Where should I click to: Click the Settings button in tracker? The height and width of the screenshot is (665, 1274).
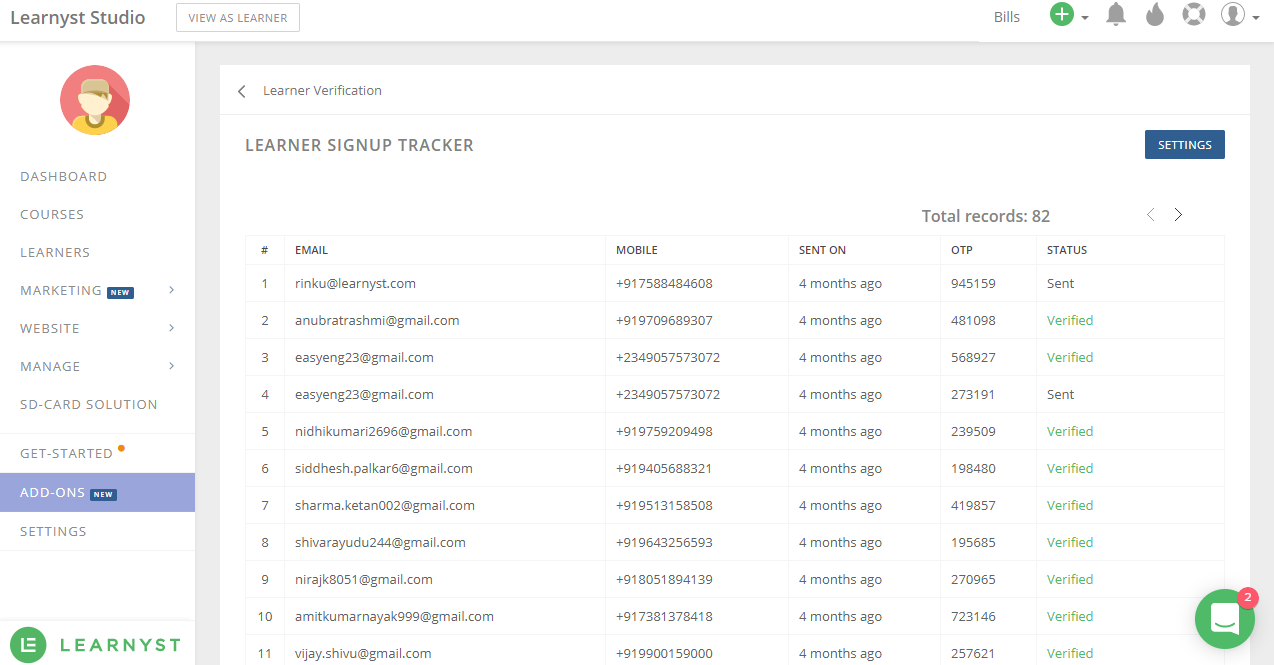coord(1184,145)
